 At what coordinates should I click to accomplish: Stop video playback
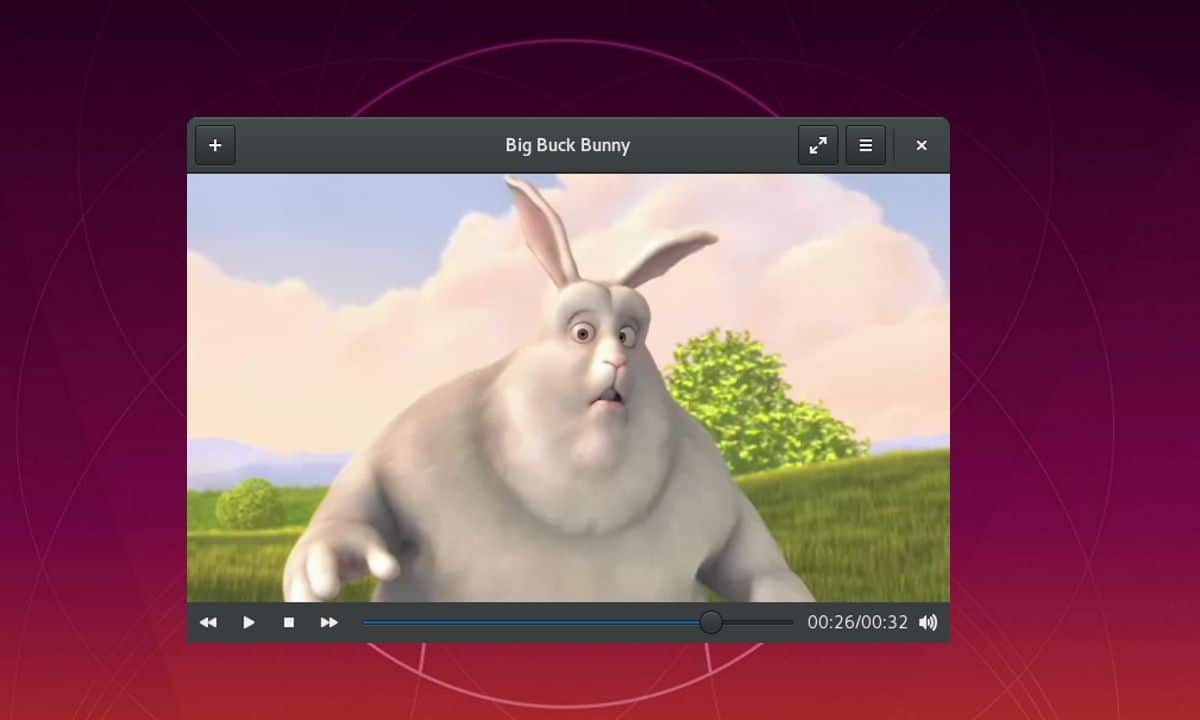click(289, 622)
